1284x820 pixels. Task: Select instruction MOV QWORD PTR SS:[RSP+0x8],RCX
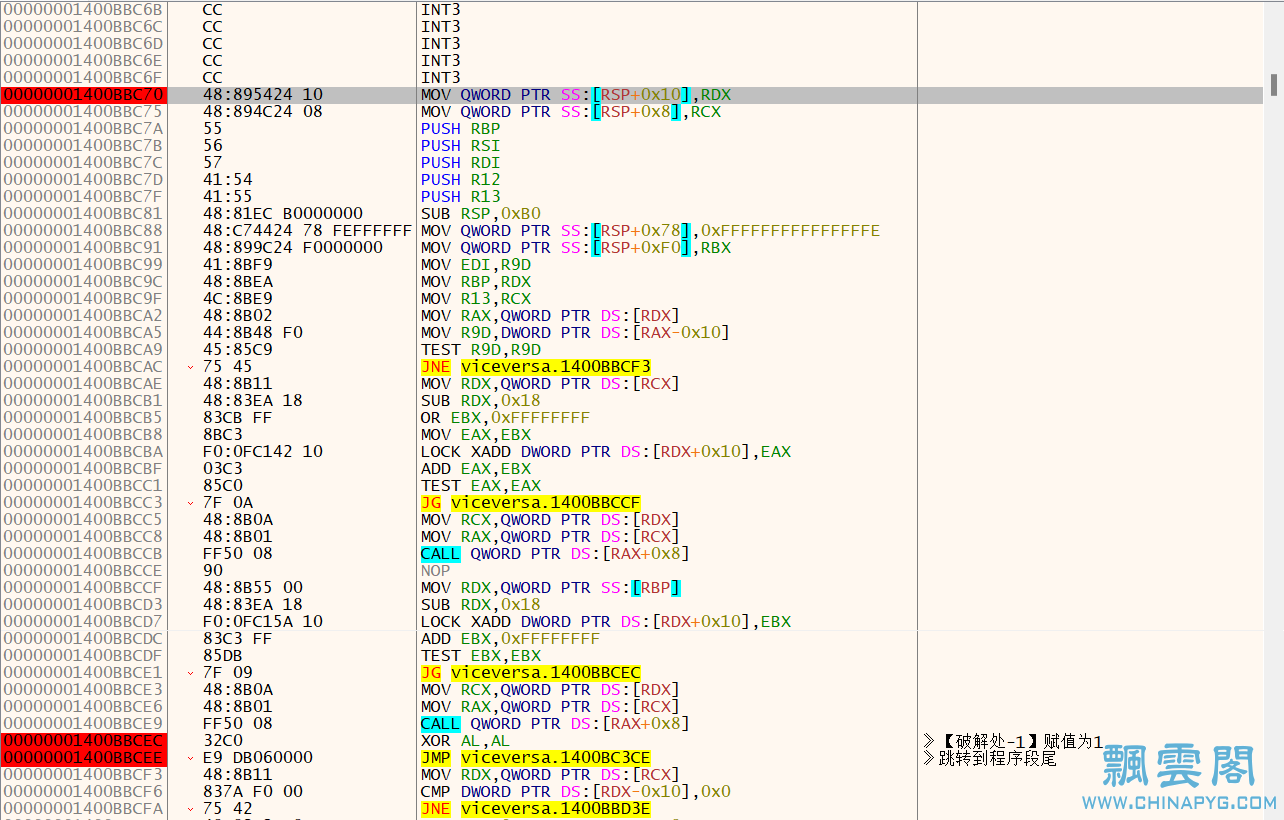pos(571,112)
